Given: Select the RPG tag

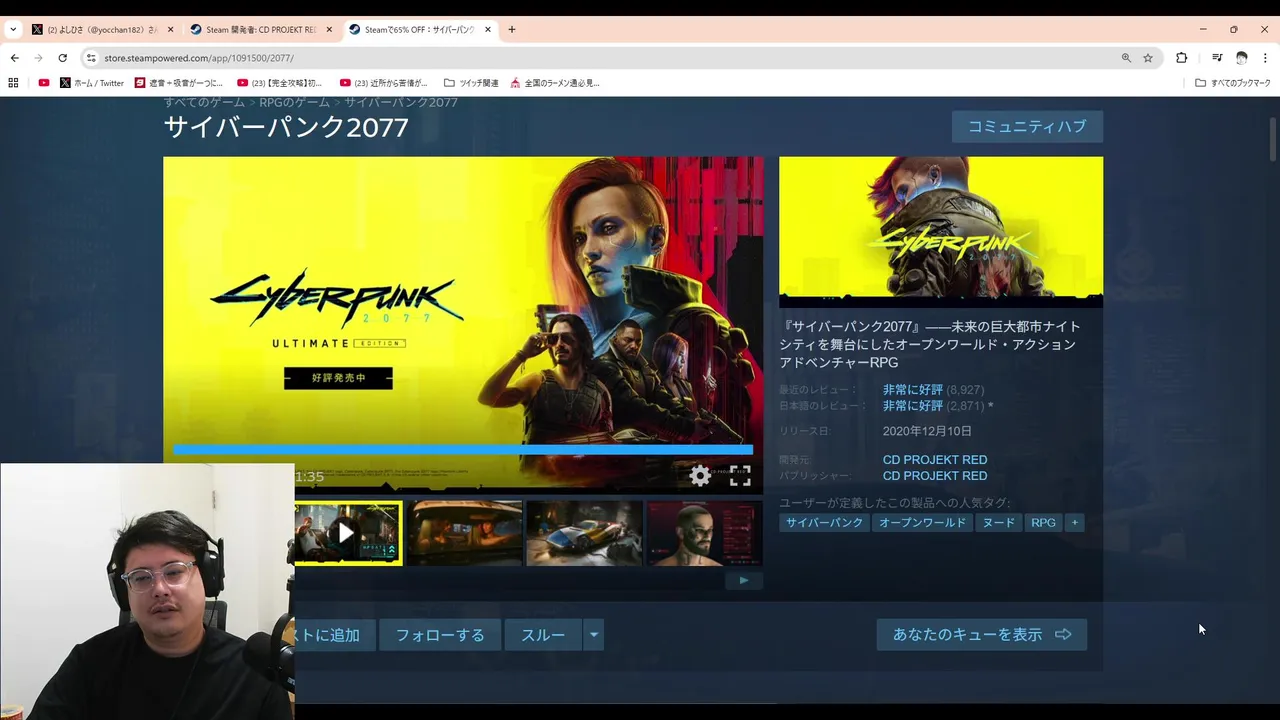Looking at the screenshot, I should click(1043, 523).
